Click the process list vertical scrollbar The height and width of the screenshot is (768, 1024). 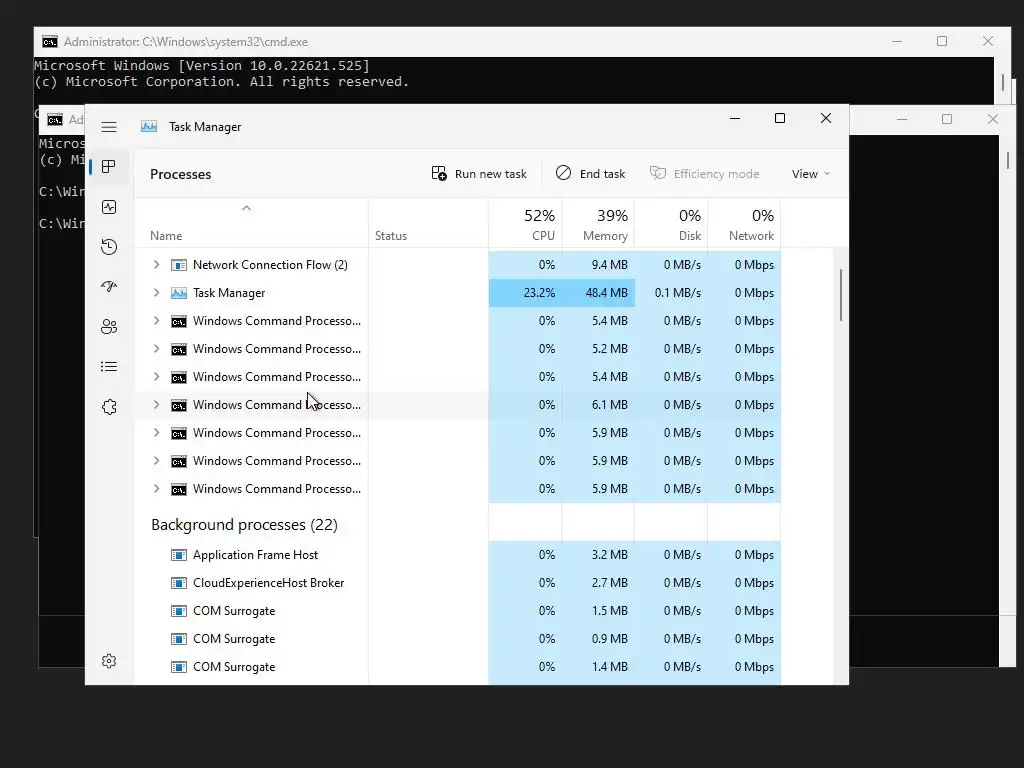coord(840,295)
